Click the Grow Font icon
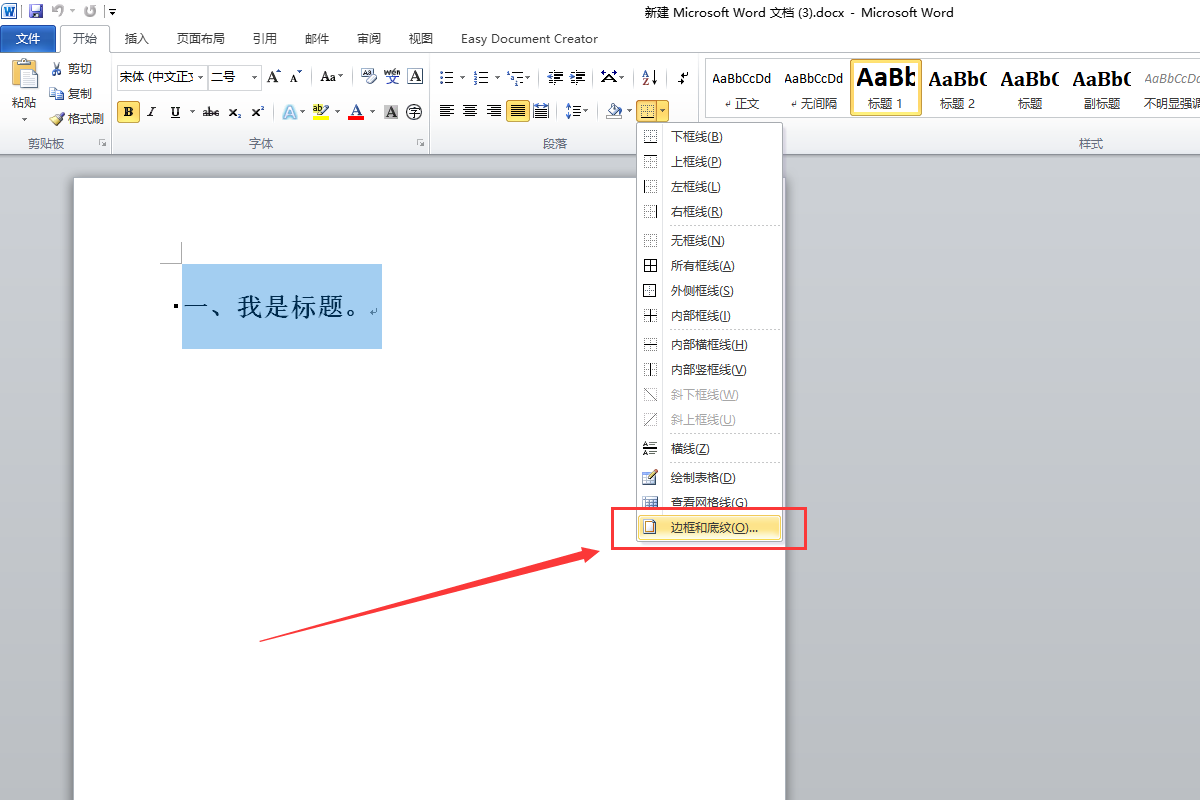Screen dimensions: 1200x800 pos(274,77)
